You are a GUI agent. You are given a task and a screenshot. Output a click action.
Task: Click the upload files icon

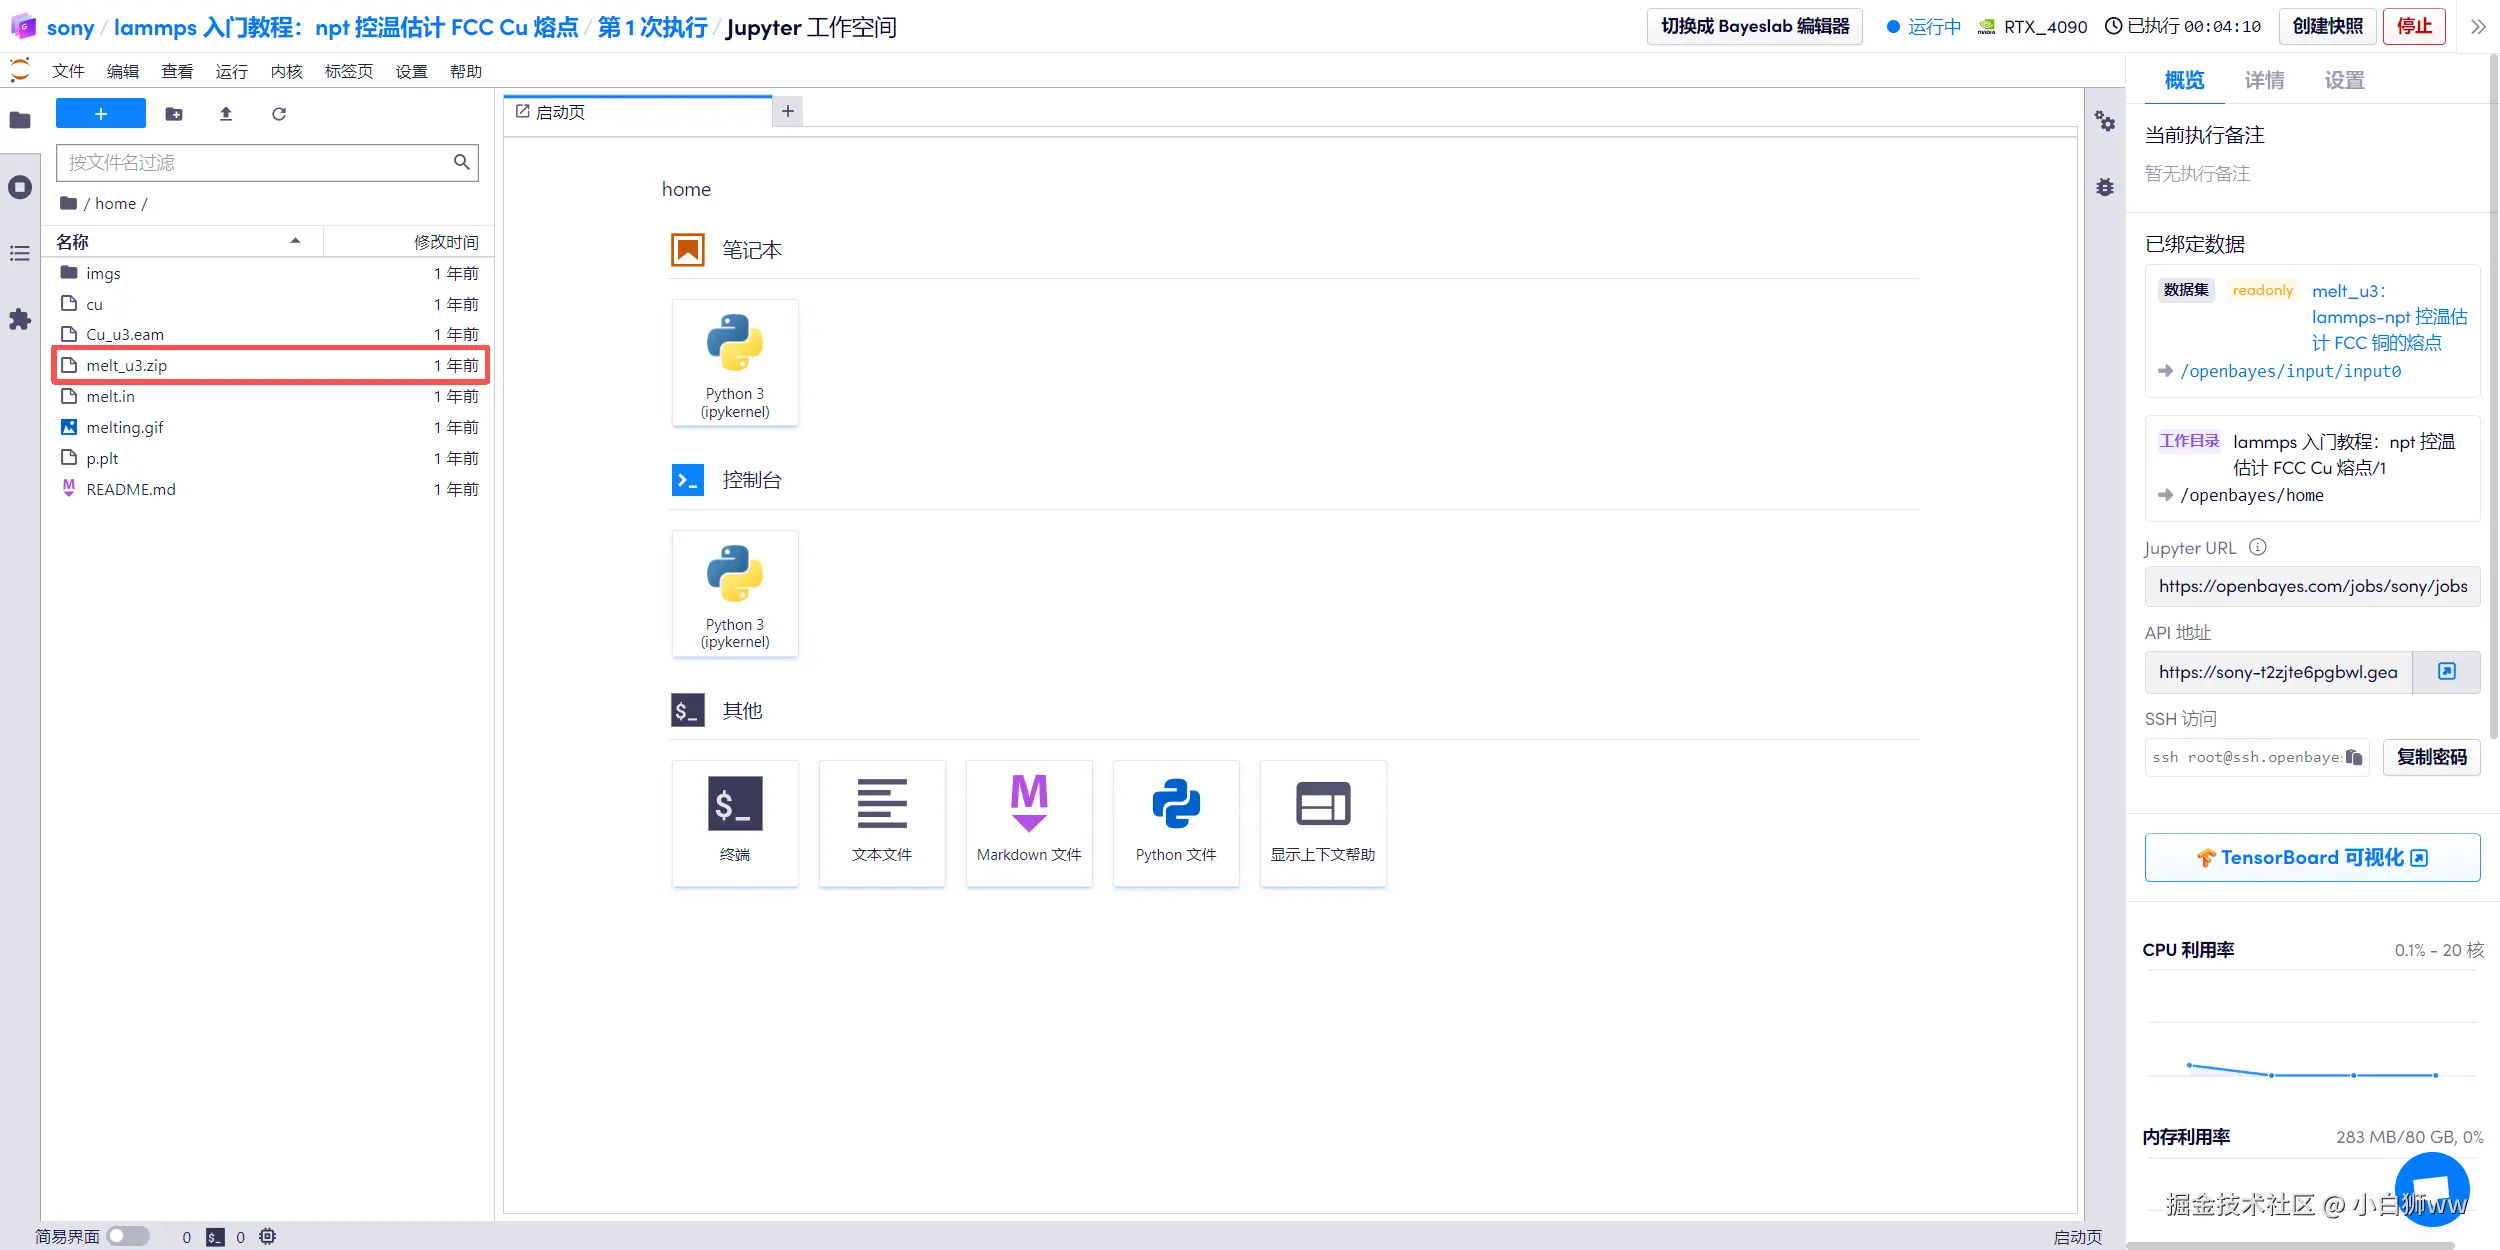pyautogui.click(x=226, y=114)
